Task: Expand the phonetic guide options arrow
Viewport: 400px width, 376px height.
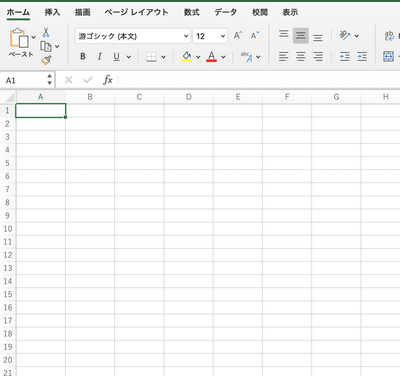Action: click(x=258, y=57)
